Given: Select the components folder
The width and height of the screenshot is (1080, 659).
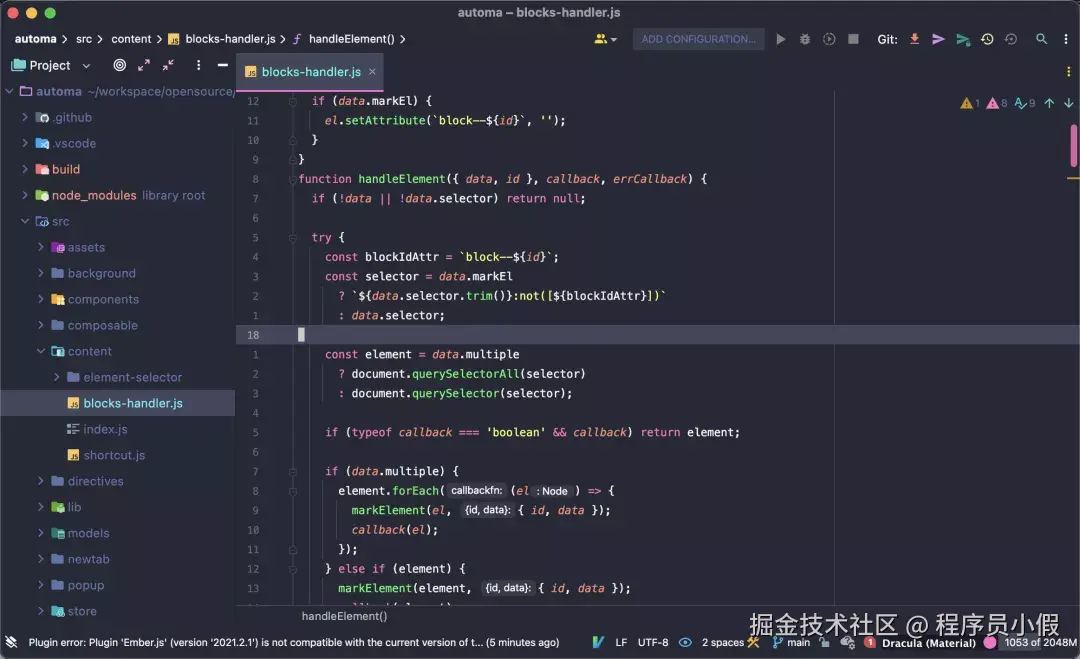Looking at the screenshot, I should pyautogui.click(x=103, y=300).
